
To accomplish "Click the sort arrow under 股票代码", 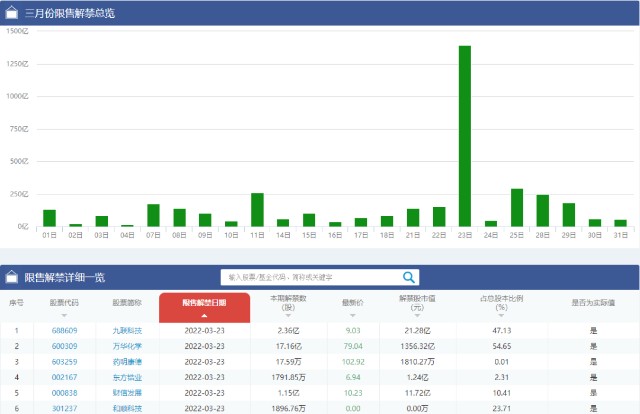I will [x=64, y=316].
